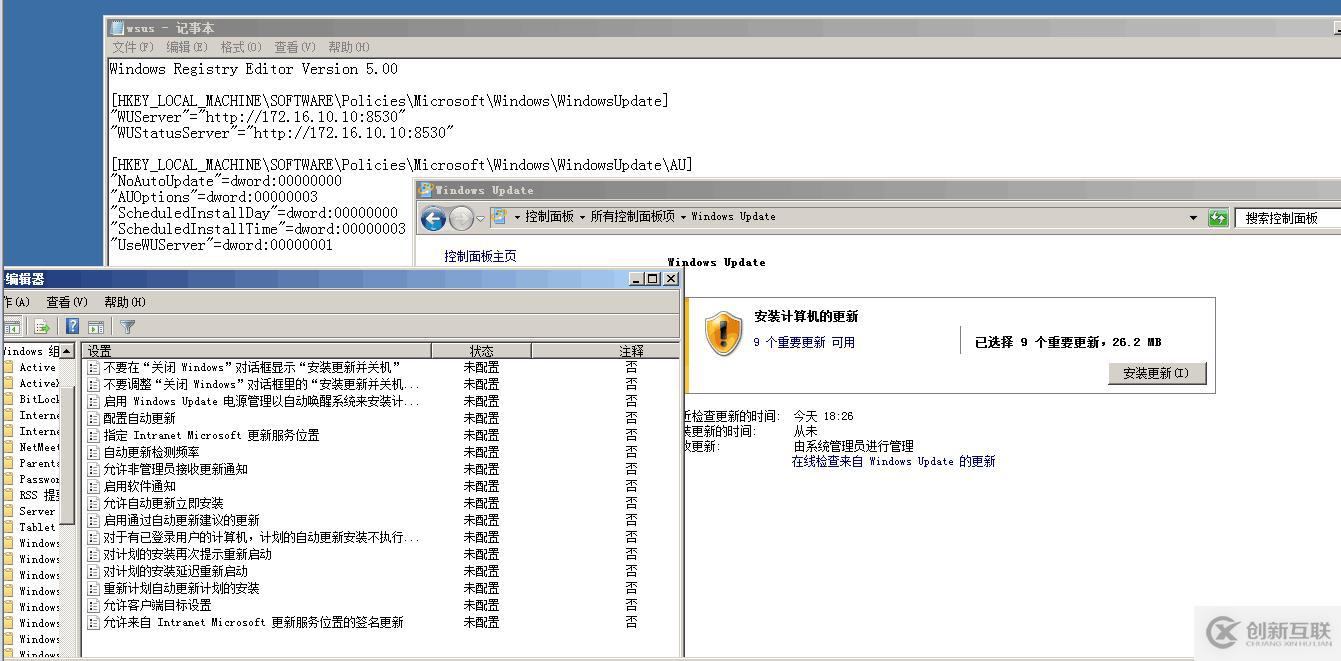The height and width of the screenshot is (661, 1341).
Task: Open the dropdown arrow next to 控制面板 breadcrumb
Action: point(583,217)
